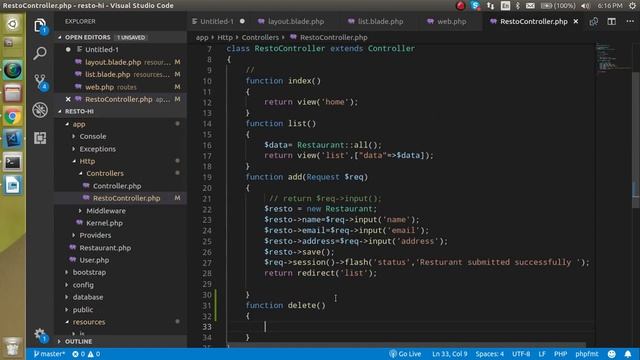640x360 pixels.
Task: Open the battery indicator menu
Action: pyautogui.click(x=558, y=6)
